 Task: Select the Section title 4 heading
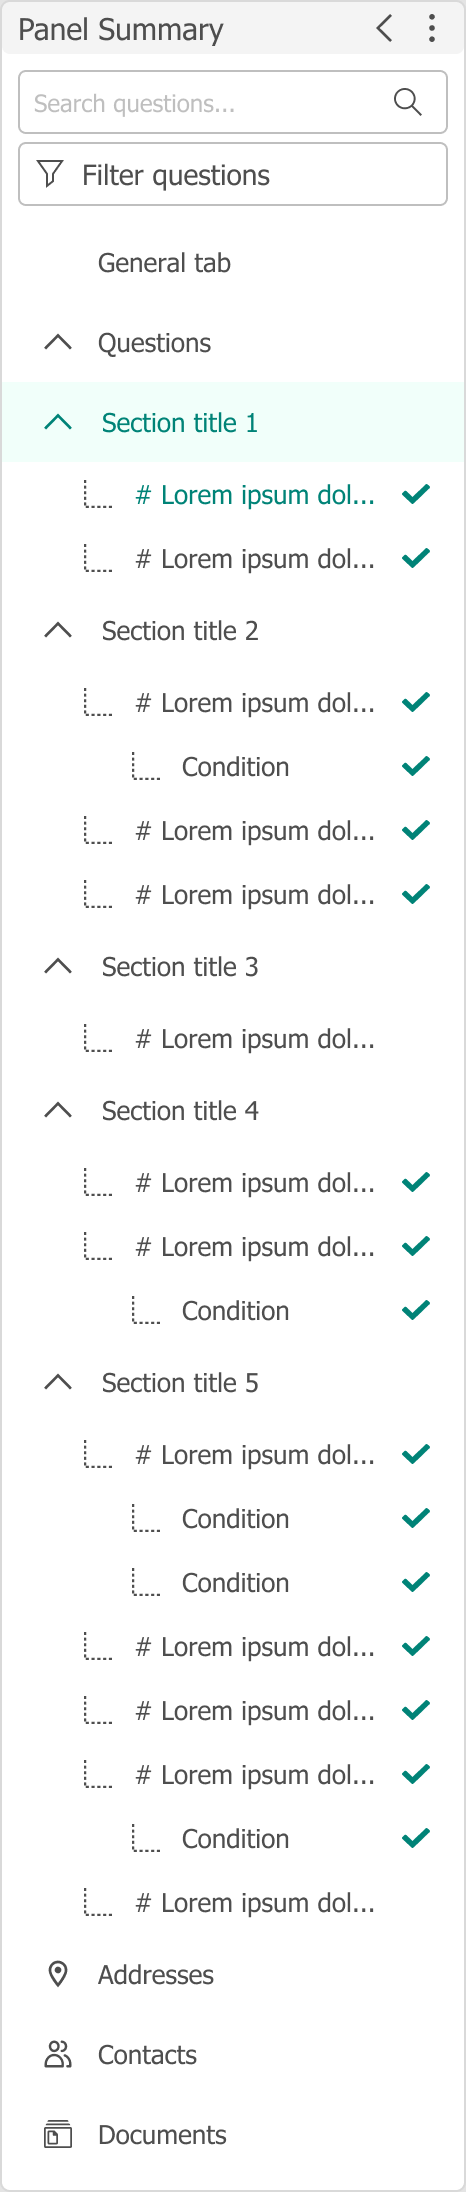180,1111
